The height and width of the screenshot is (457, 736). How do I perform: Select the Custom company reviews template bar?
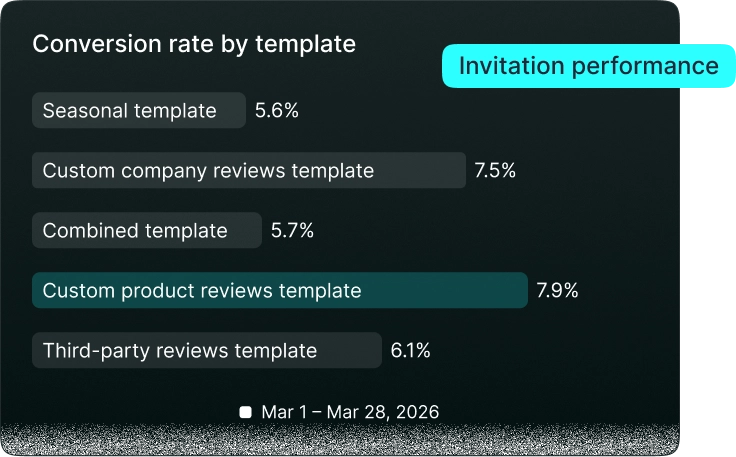pyautogui.click(x=249, y=170)
